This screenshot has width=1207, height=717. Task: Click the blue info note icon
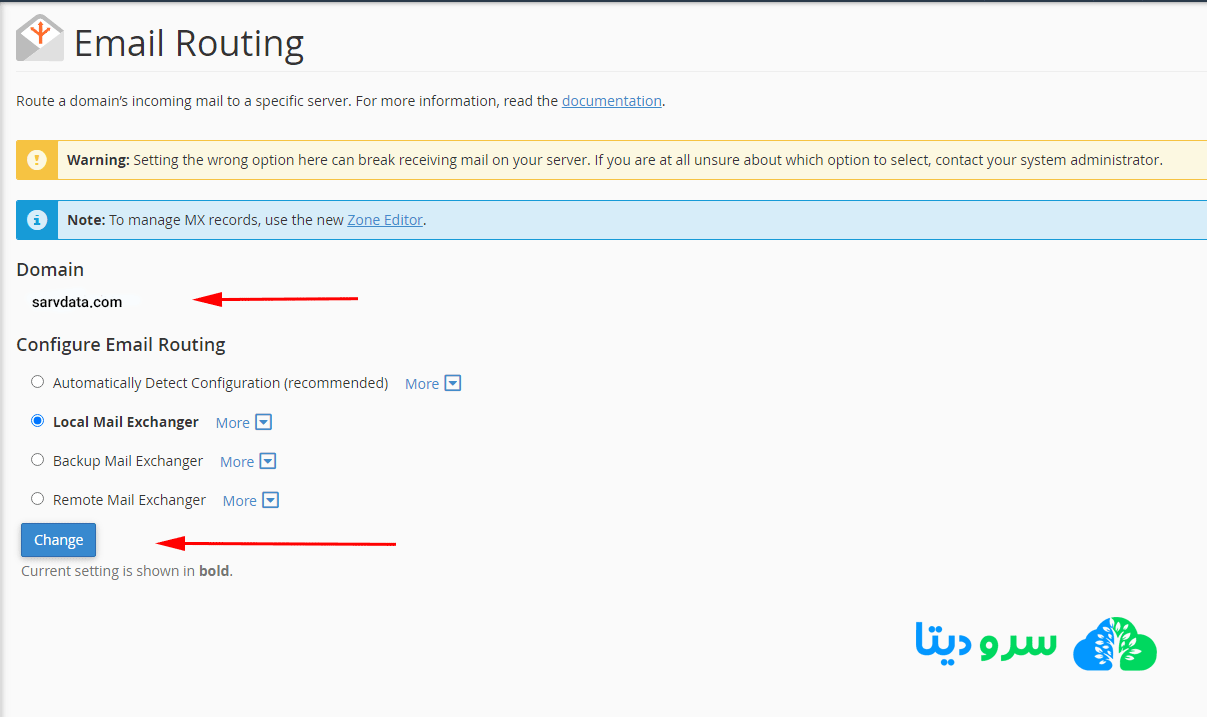pos(37,220)
